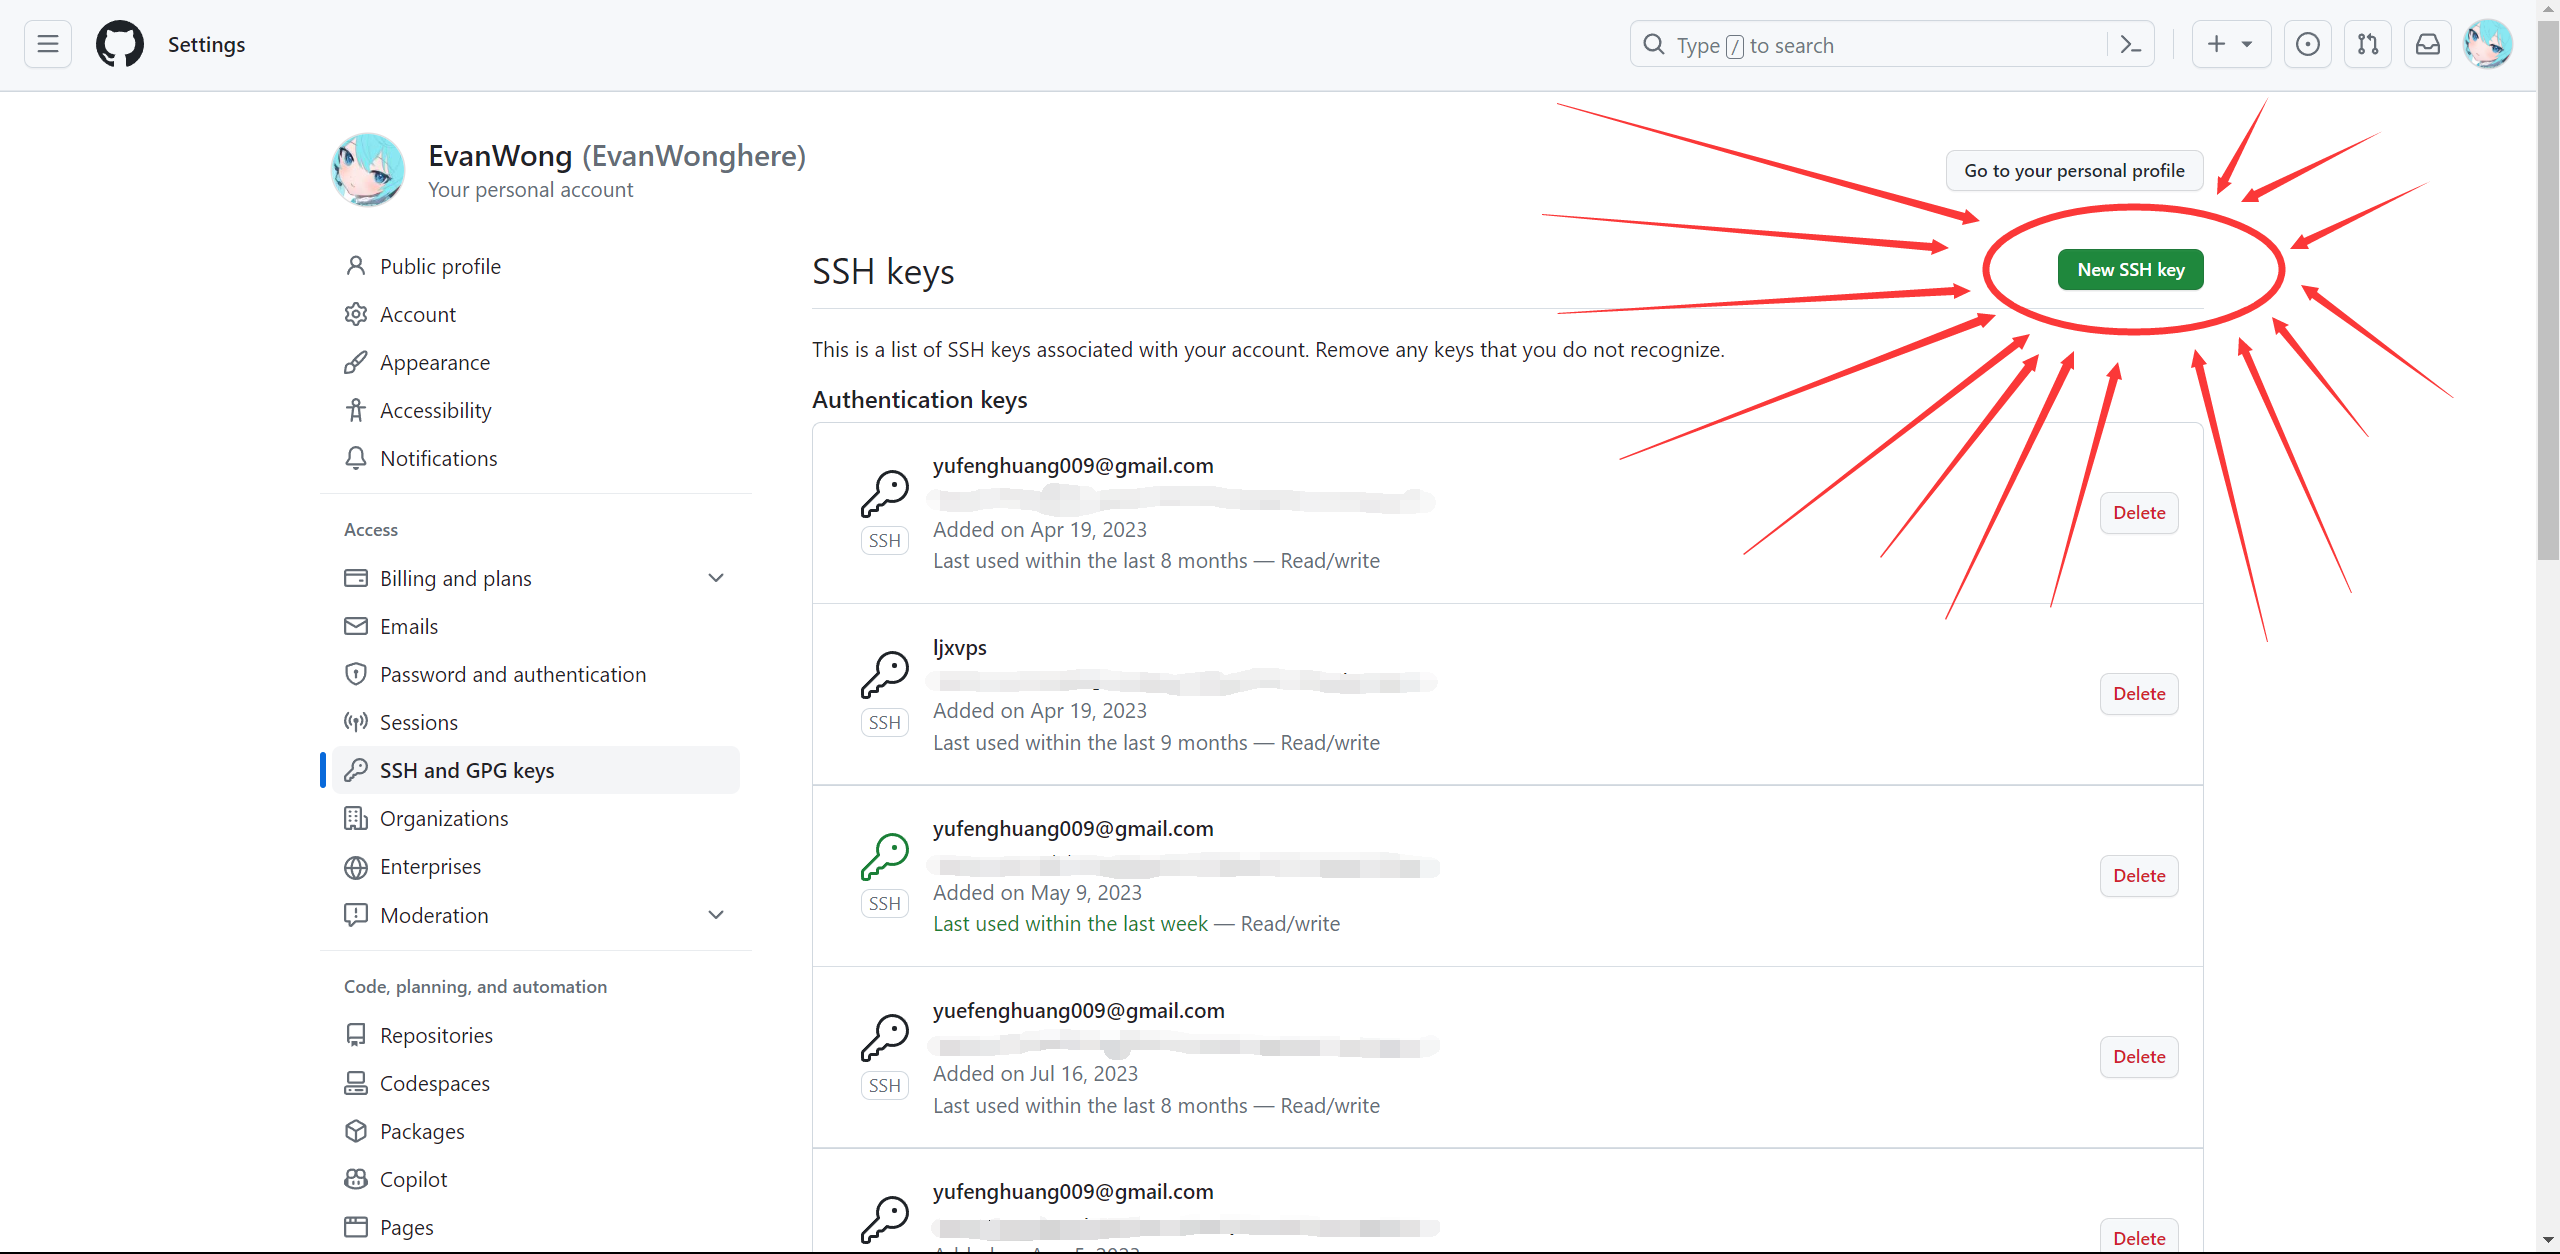Open Public profile settings
Image resolution: width=2560 pixels, height=1254 pixels.
pyautogui.click(x=440, y=266)
